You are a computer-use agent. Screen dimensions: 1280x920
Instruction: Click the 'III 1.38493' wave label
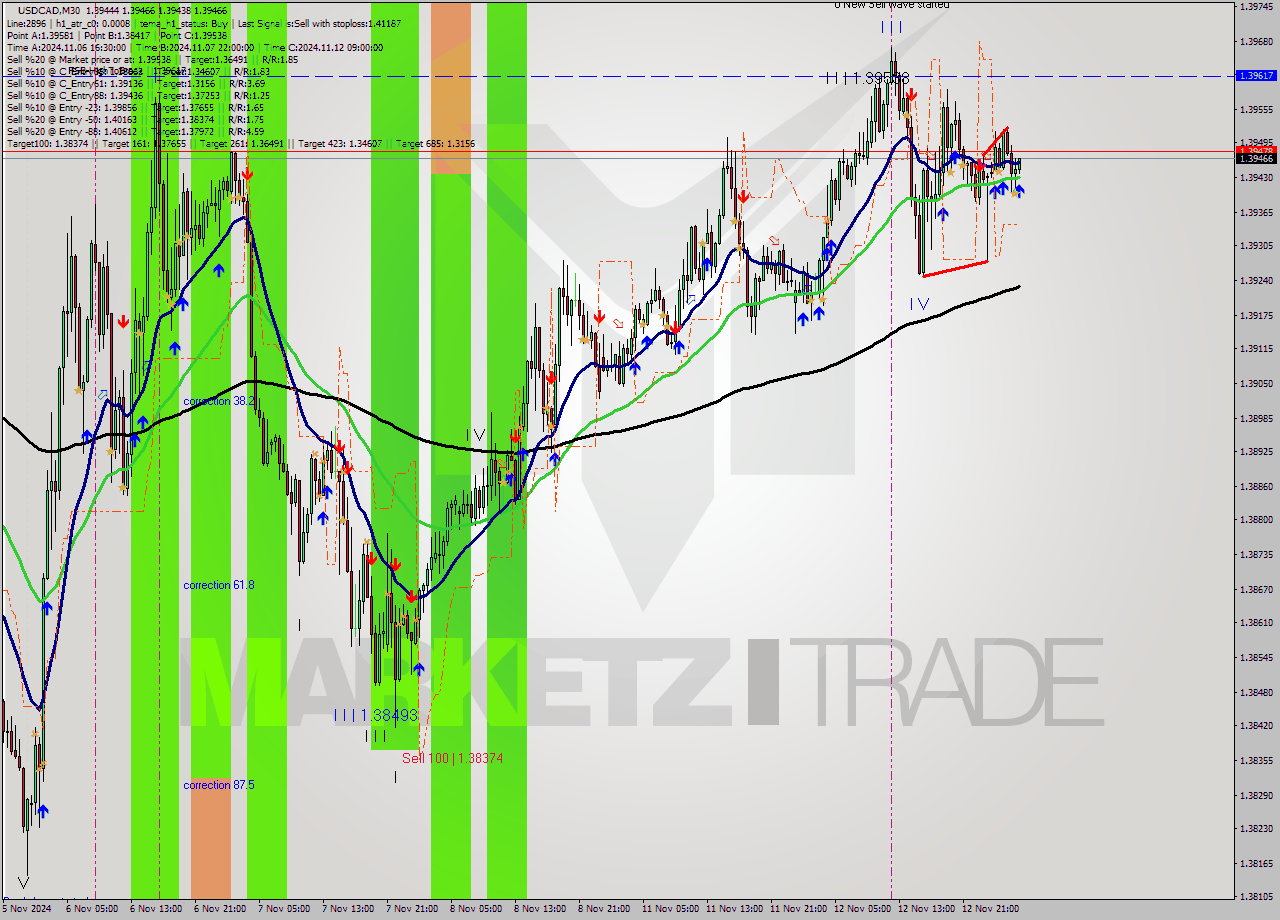tap(375, 715)
